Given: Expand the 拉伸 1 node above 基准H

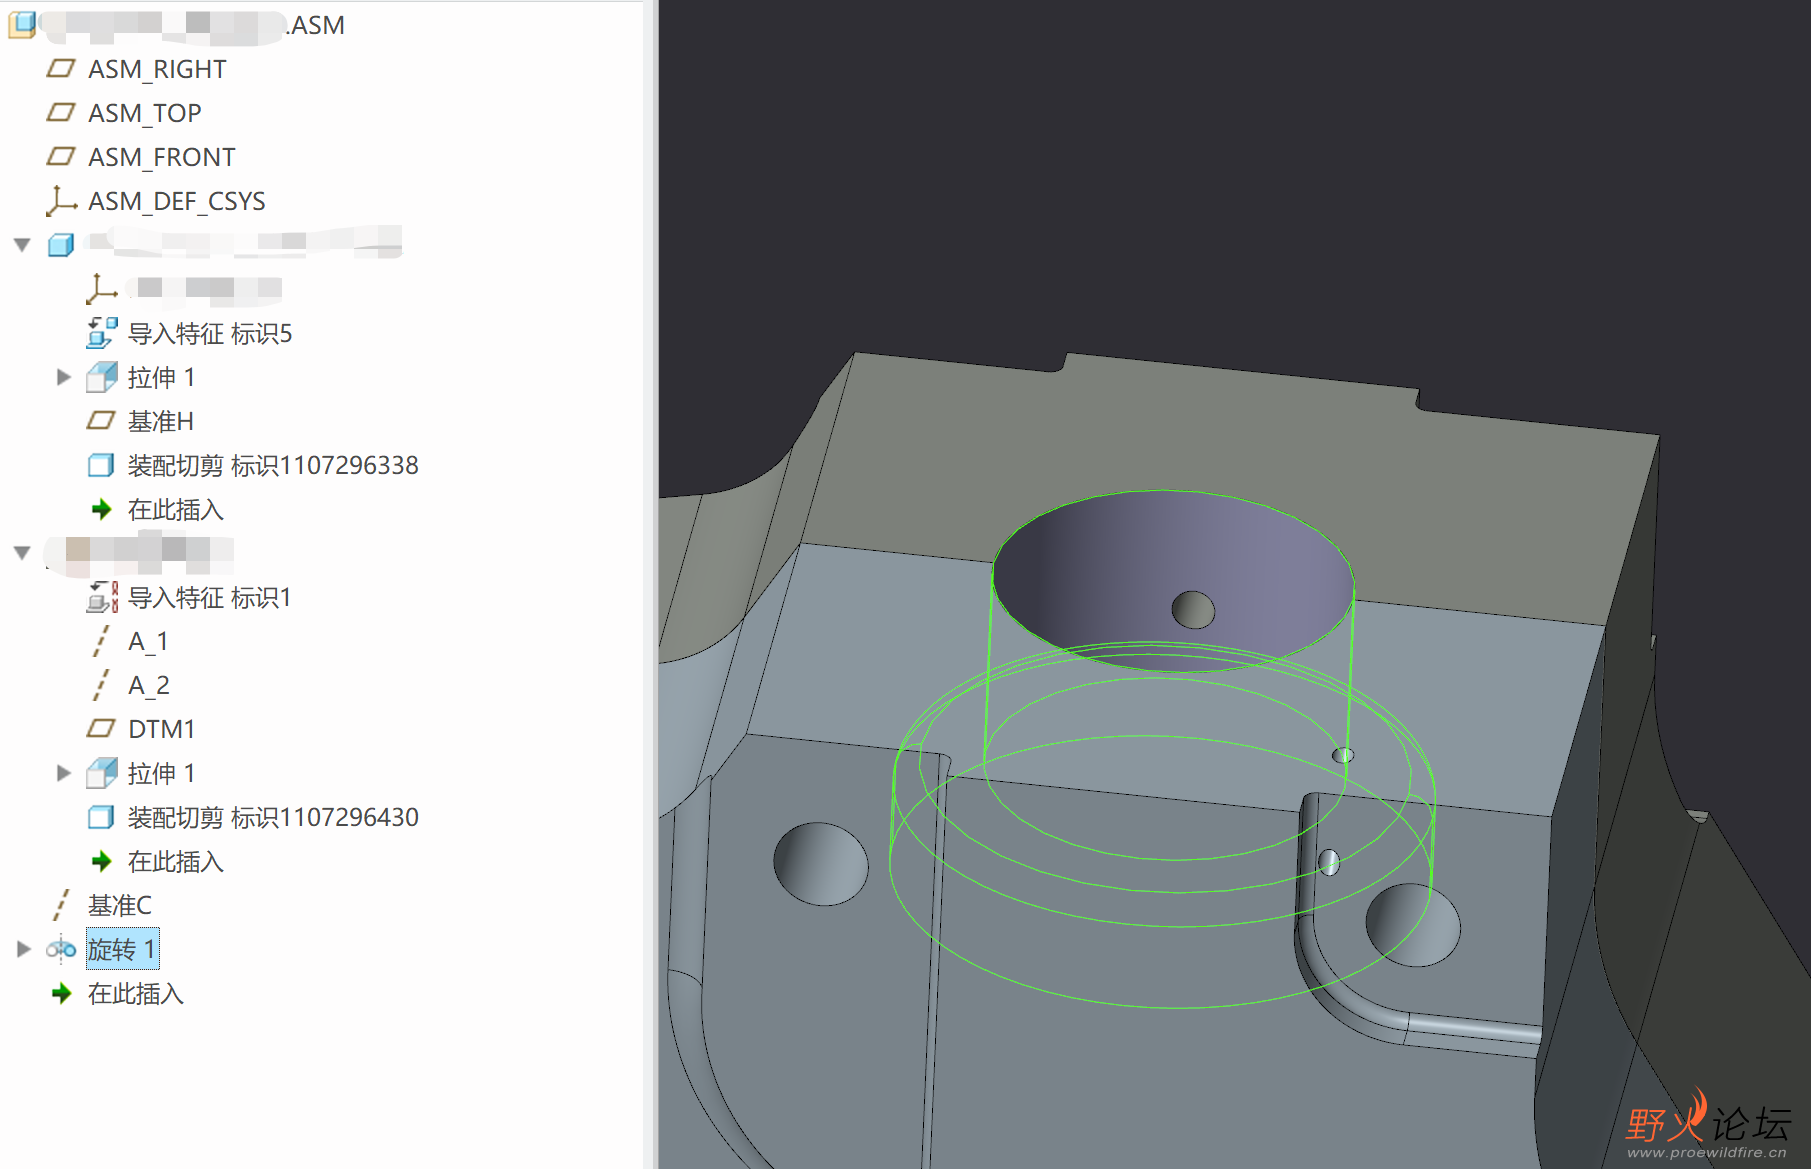Looking at the screenshot, I should 63,377.
